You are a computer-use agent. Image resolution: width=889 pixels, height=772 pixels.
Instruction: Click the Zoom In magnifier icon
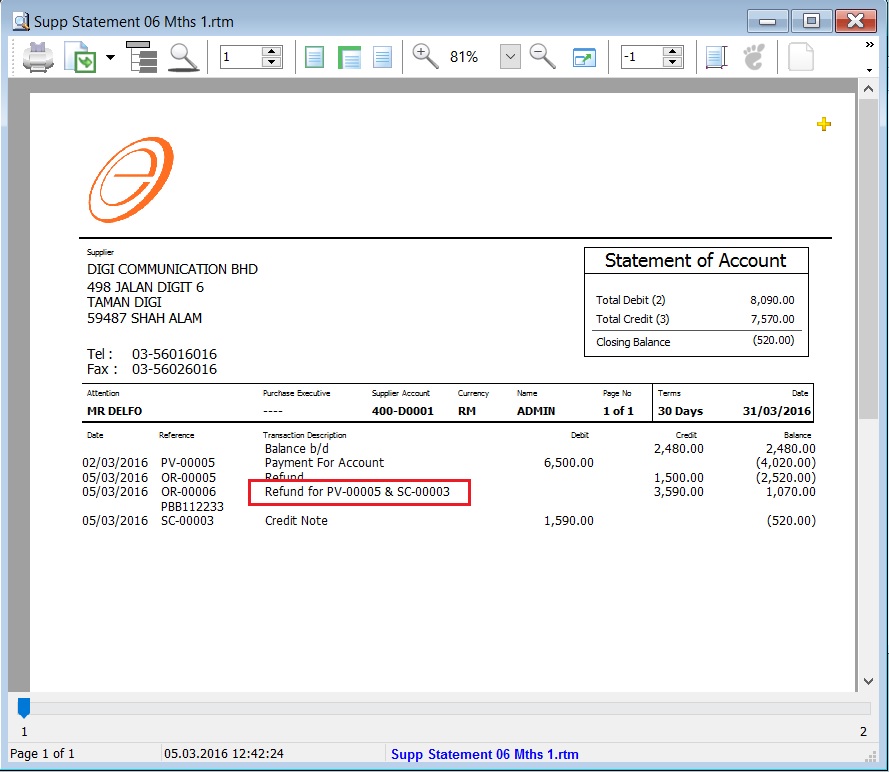pyautogui.click(x=424, y=56)
